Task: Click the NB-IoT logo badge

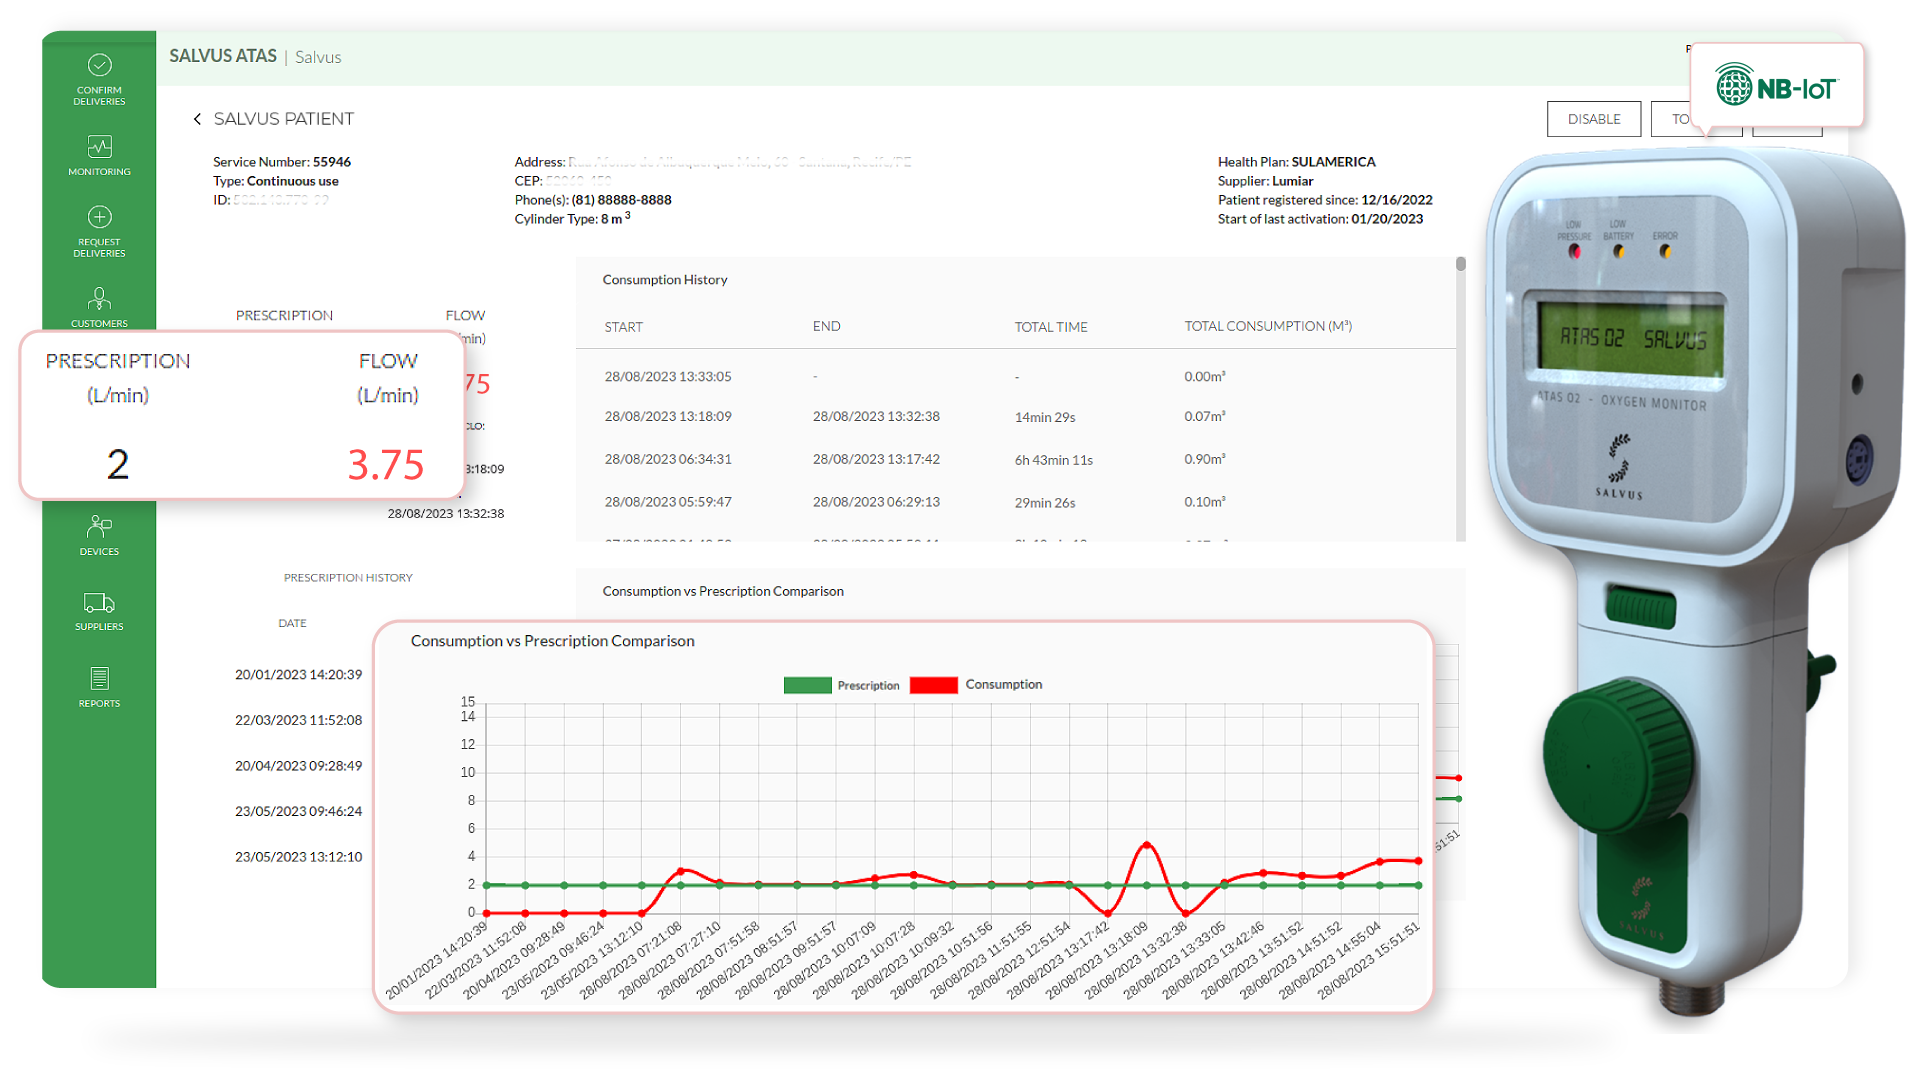Action: pos(1777,86)
